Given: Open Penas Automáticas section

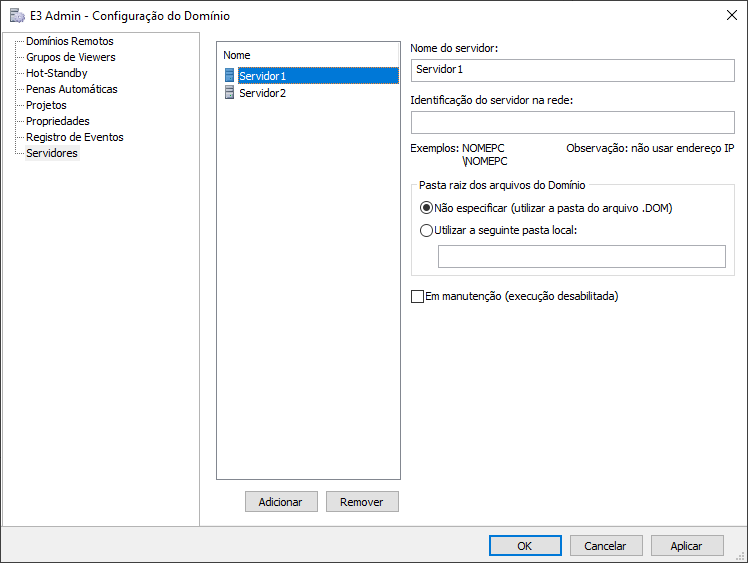Looking at the screenshot, I should tap(71, 89).
